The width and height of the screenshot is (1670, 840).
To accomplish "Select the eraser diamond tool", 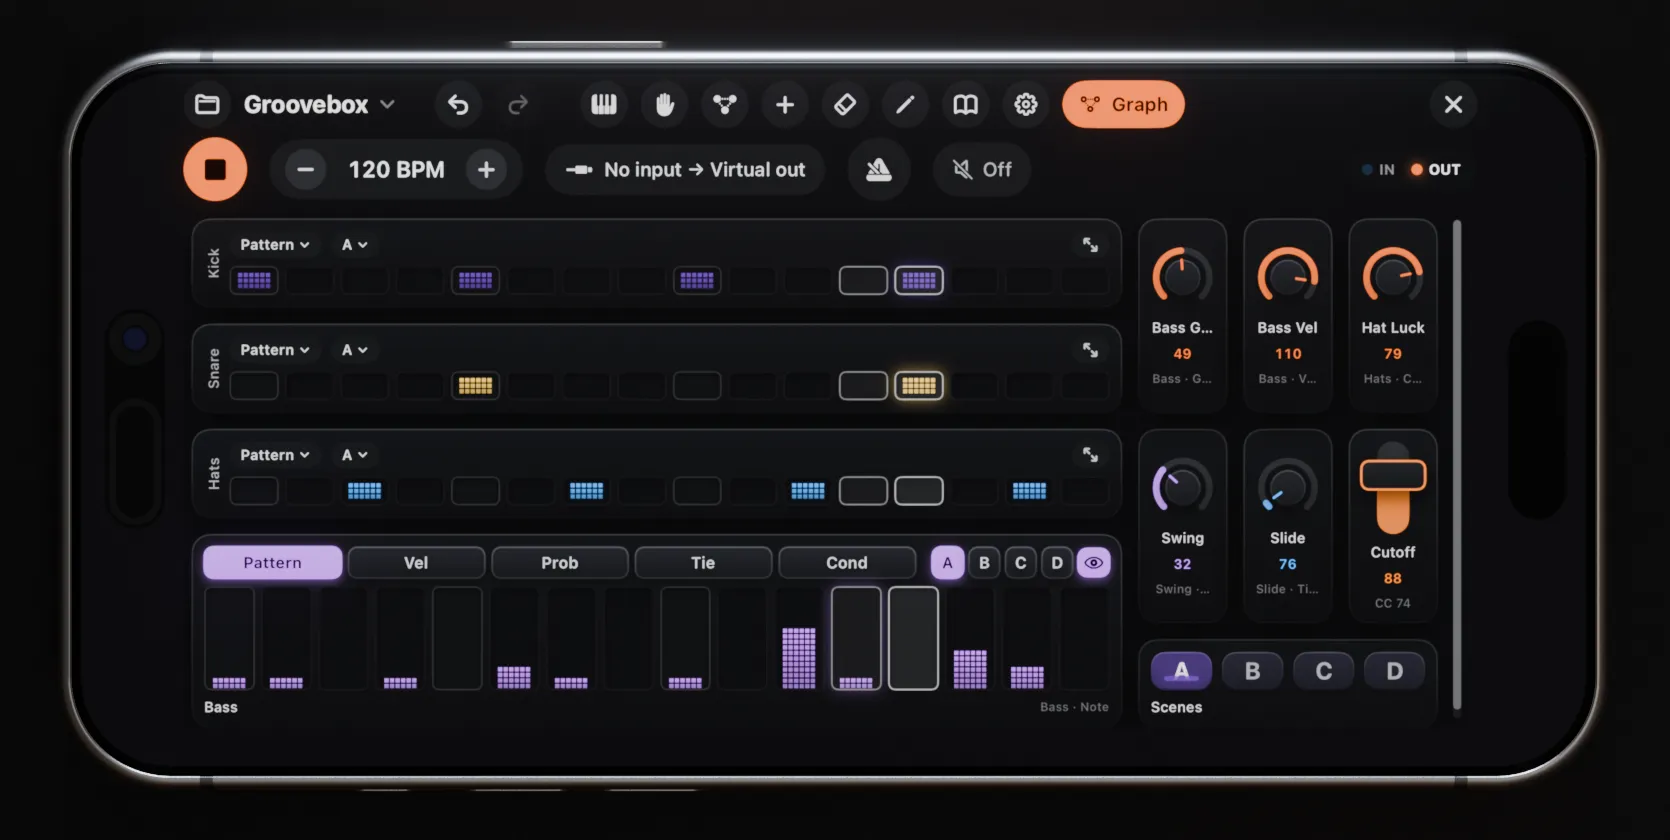I will click(845, 104).
